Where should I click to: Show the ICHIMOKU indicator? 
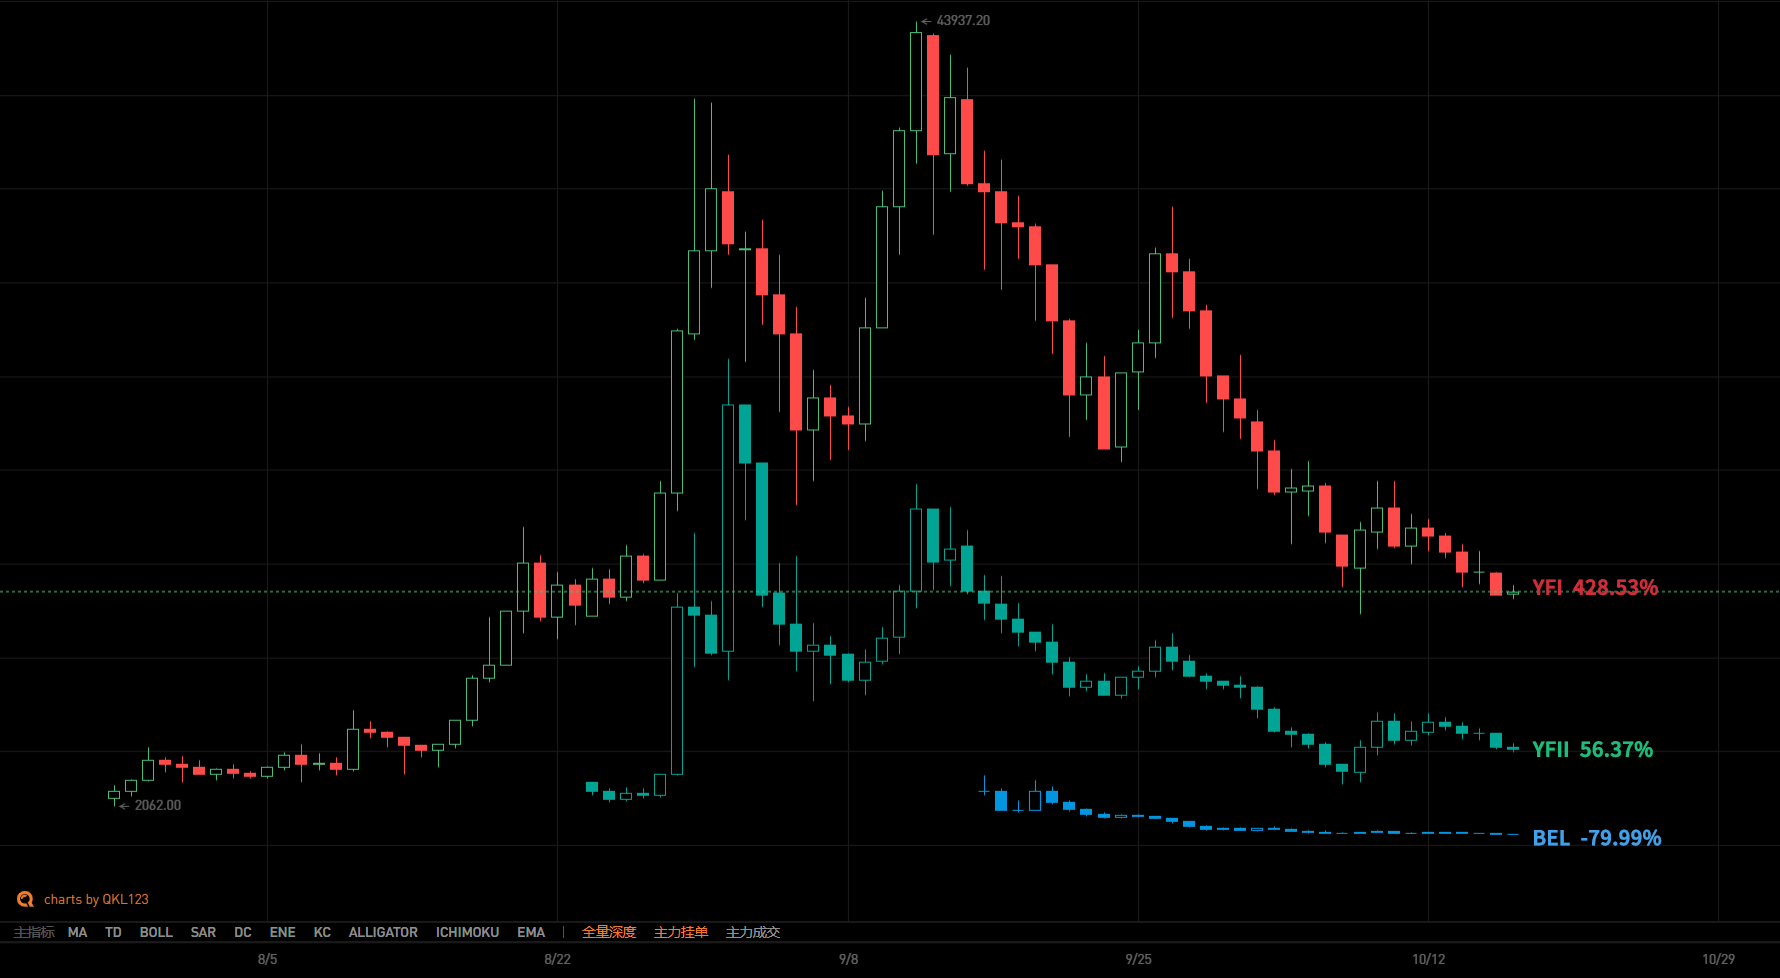[467, 932]
